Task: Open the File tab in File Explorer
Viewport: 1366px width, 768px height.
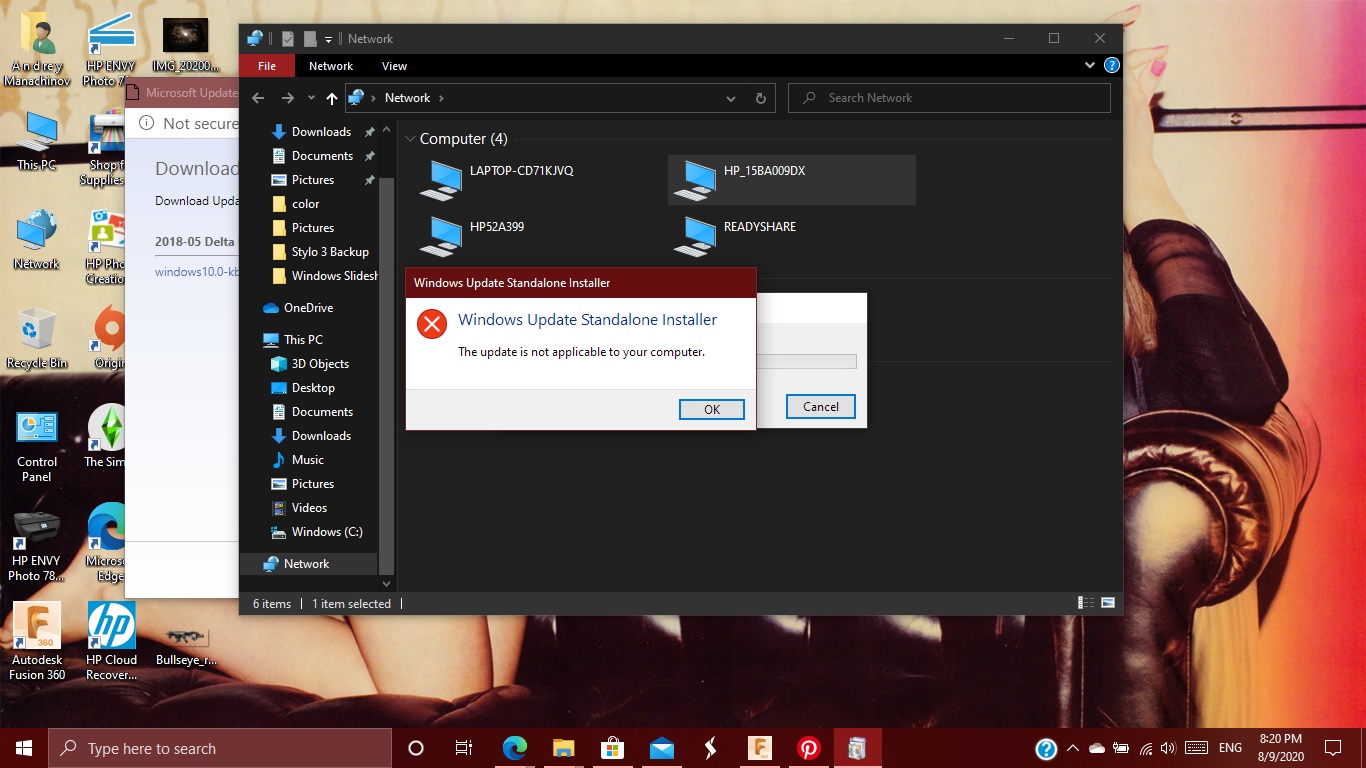Action: point(267,66)
